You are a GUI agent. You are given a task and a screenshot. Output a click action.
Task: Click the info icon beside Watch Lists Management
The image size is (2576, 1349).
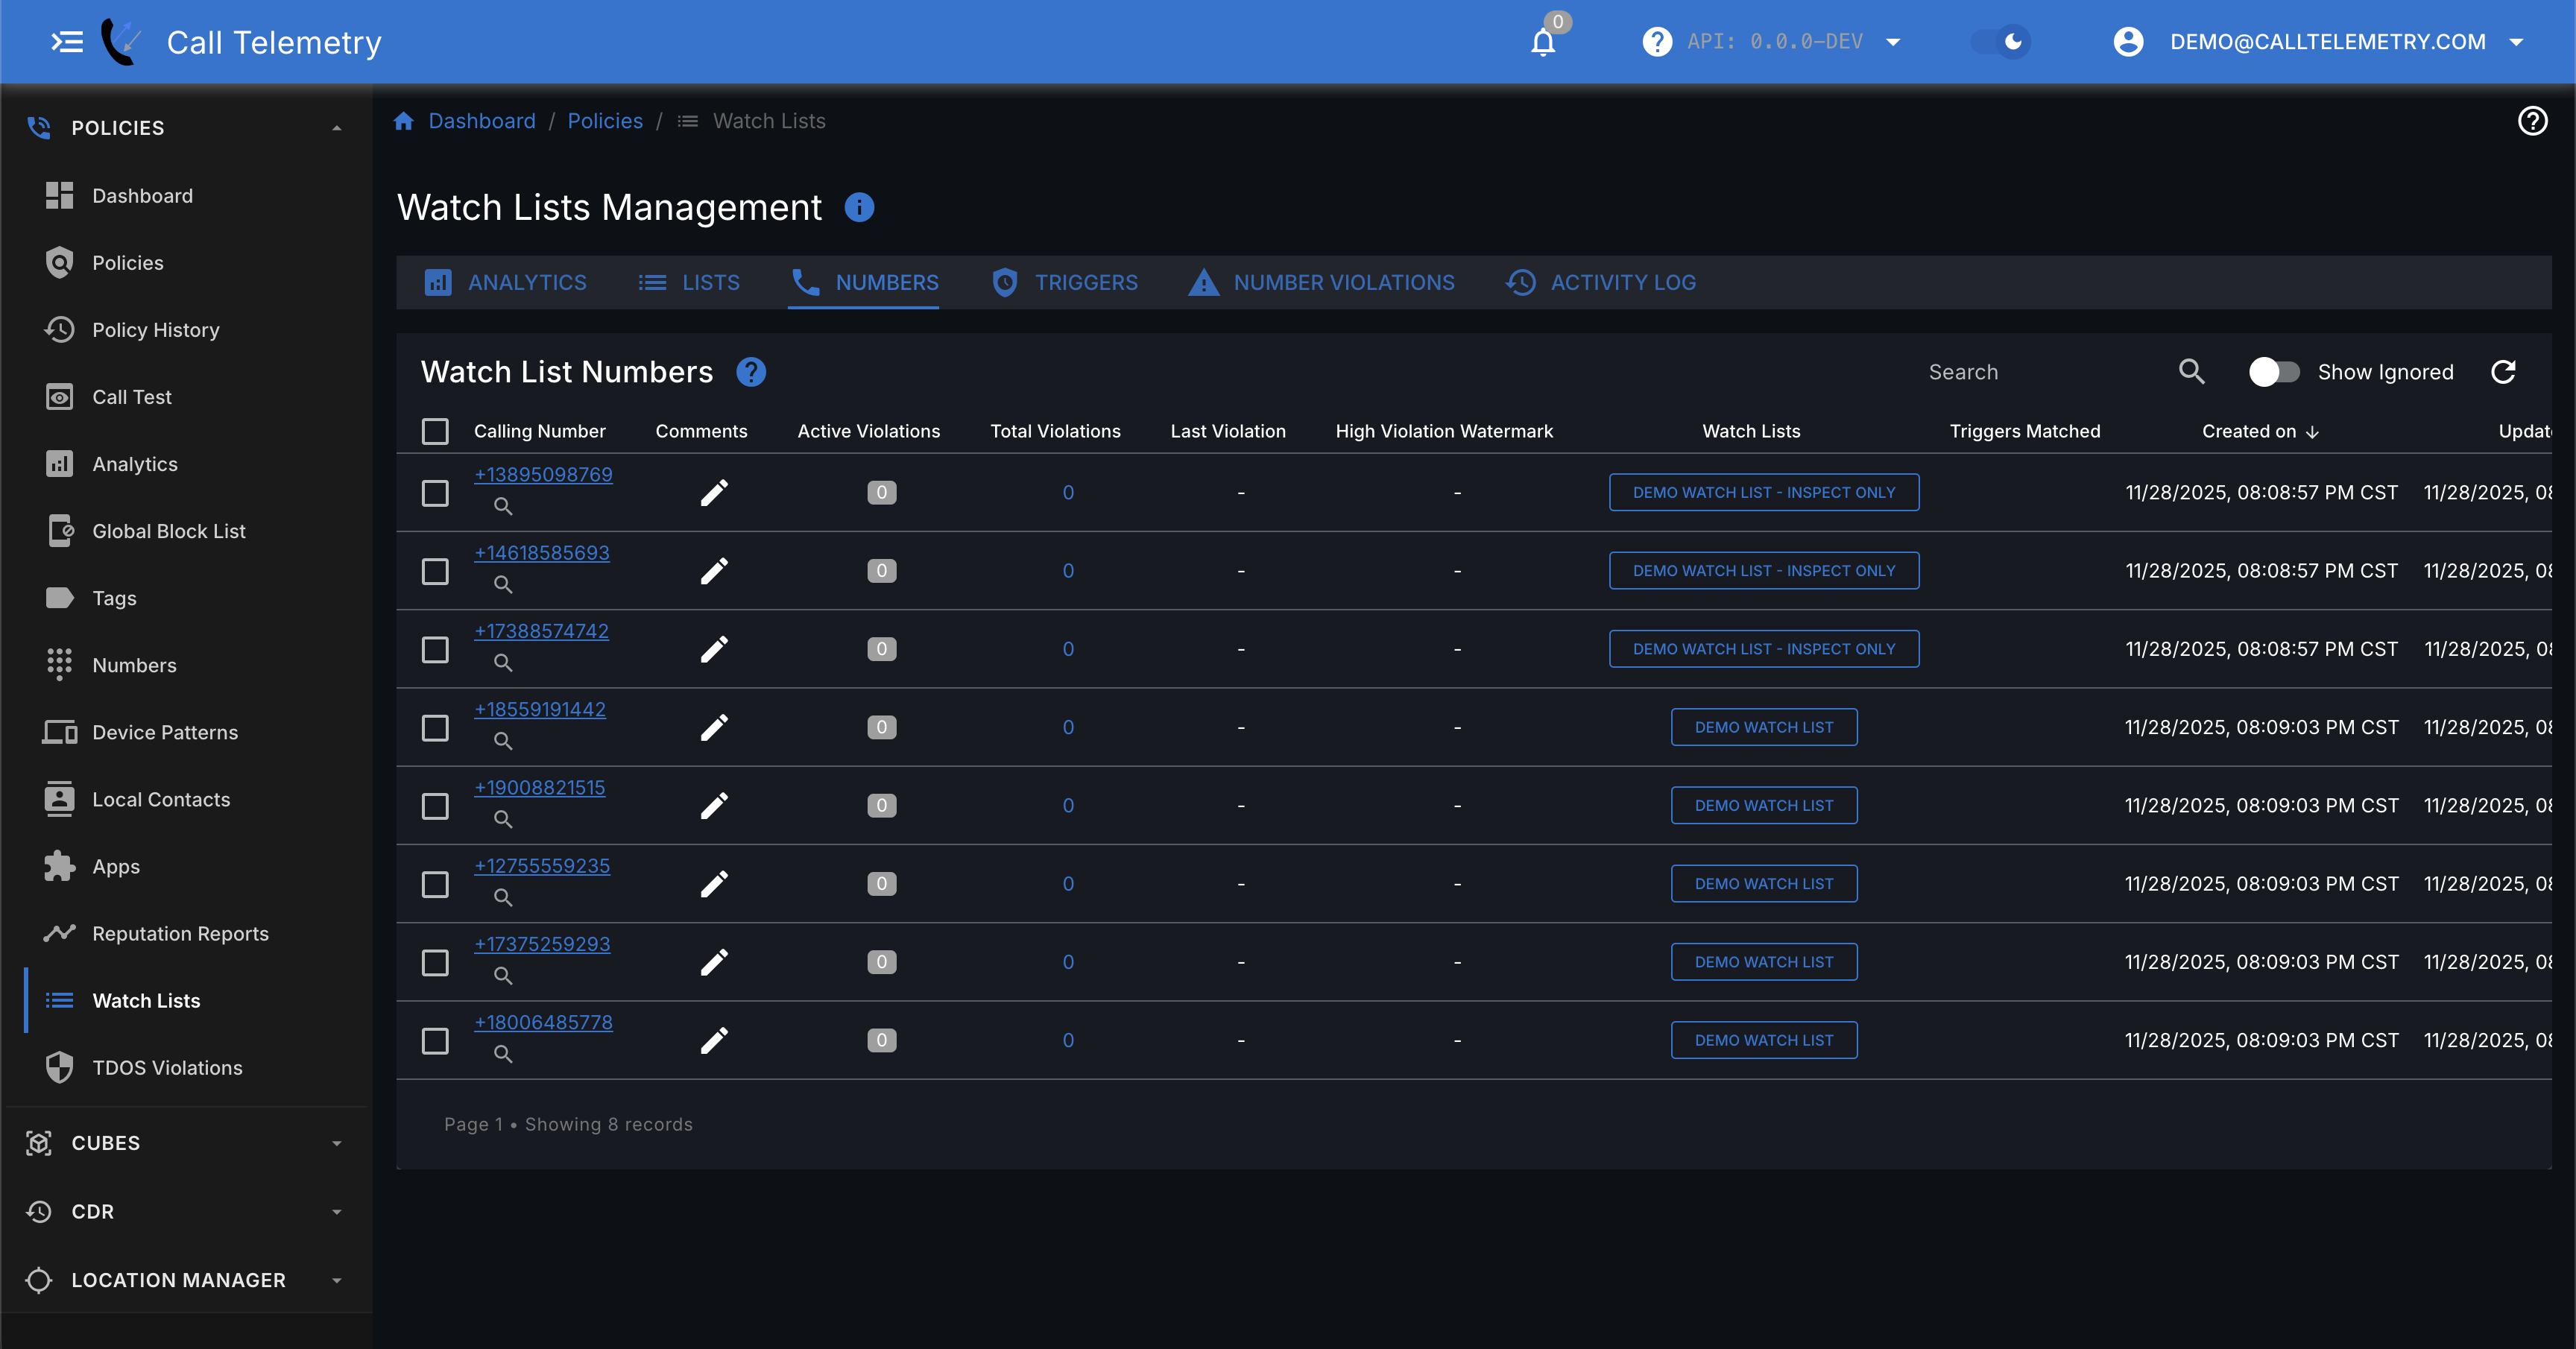tap(859, 207)
